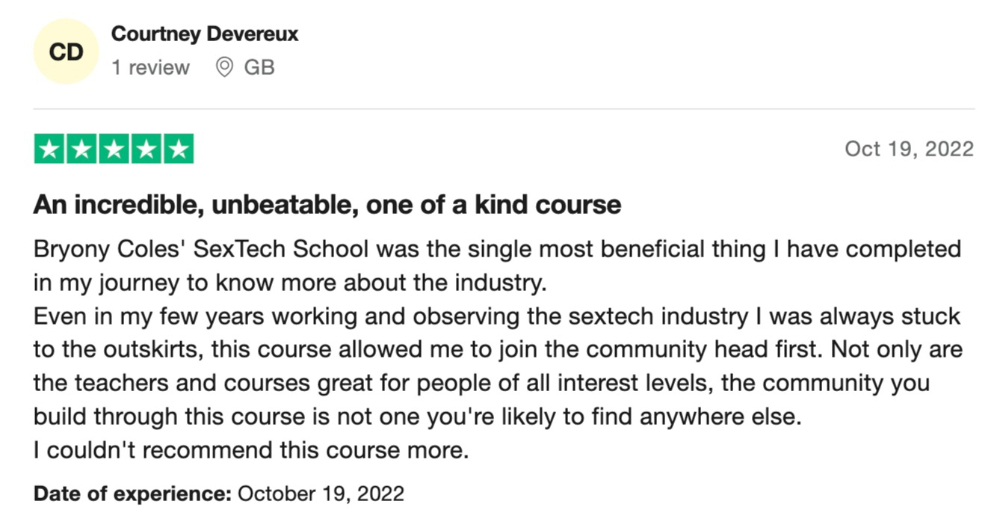This screenshot has height=519, width=1000.
Task: Click the horizontal divider under reviewer info
Action: (x=504, y=108)
